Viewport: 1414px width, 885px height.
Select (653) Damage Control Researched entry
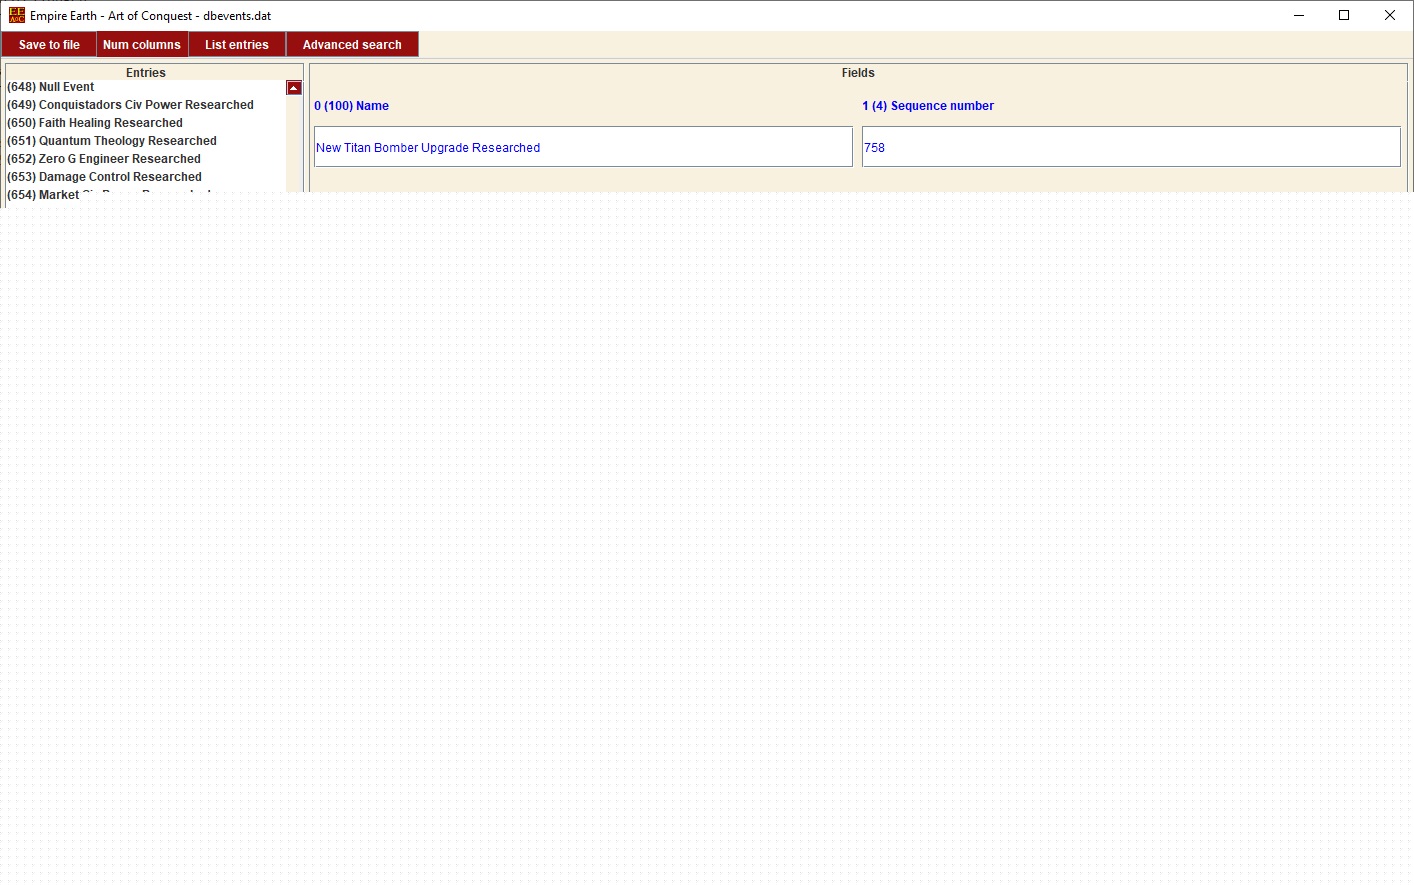(x=146, y=177)
